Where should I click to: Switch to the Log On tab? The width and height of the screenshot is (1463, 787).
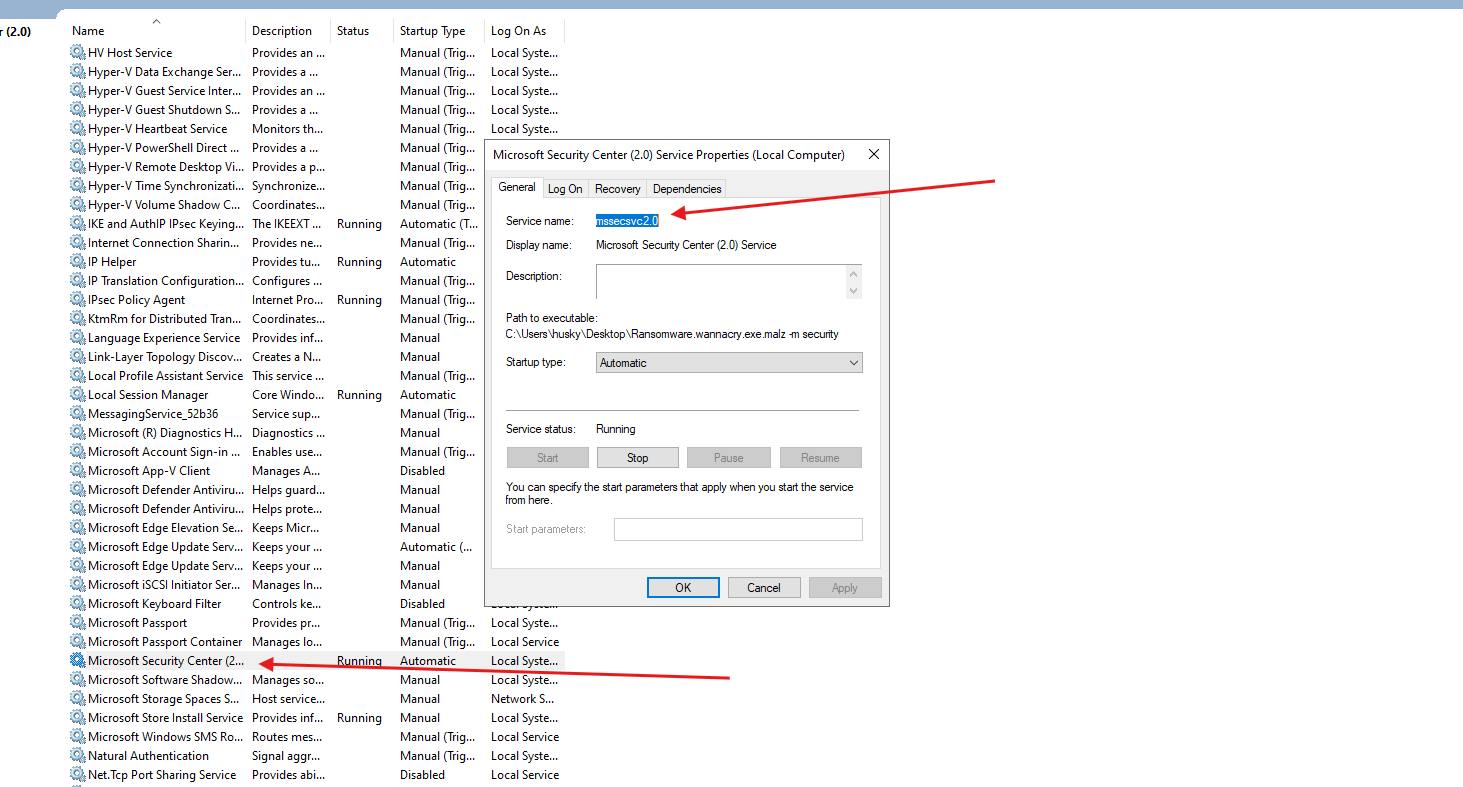tap(565, 189)
